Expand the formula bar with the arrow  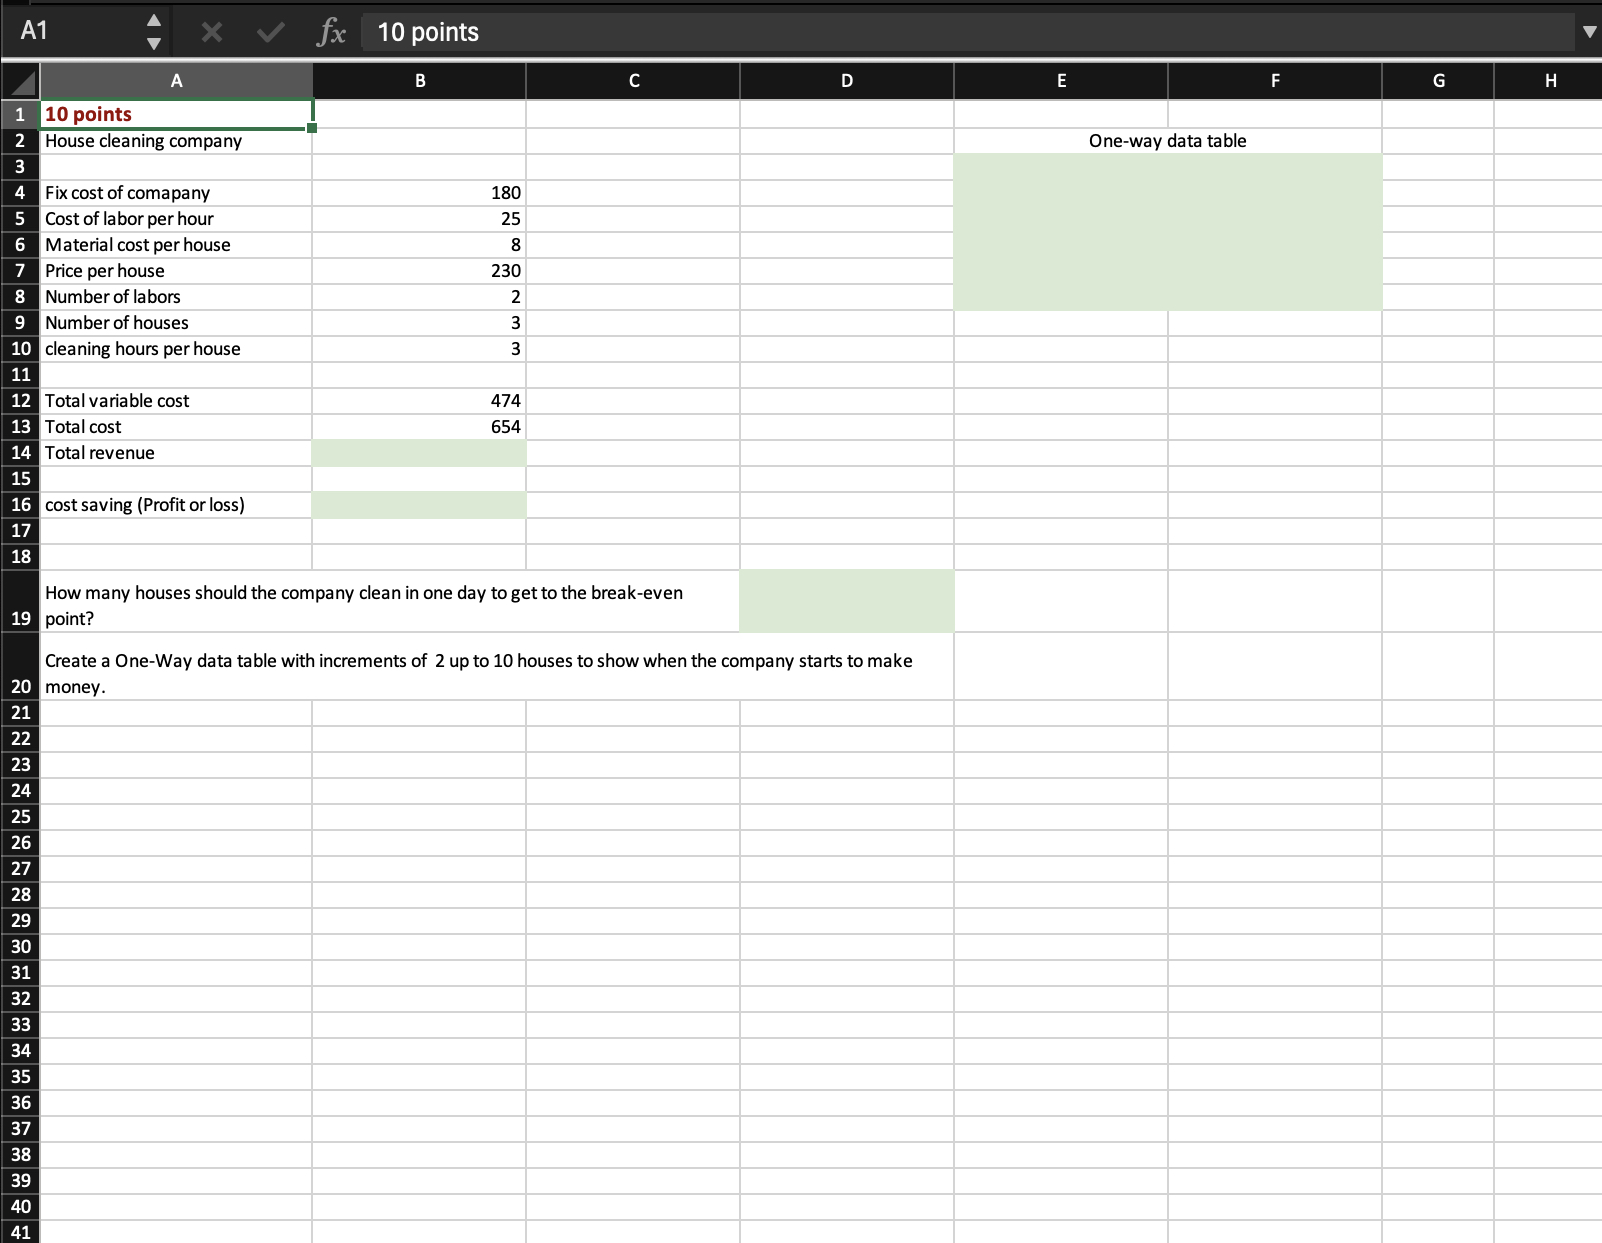pyautogui.click(x=1589, y=32)
